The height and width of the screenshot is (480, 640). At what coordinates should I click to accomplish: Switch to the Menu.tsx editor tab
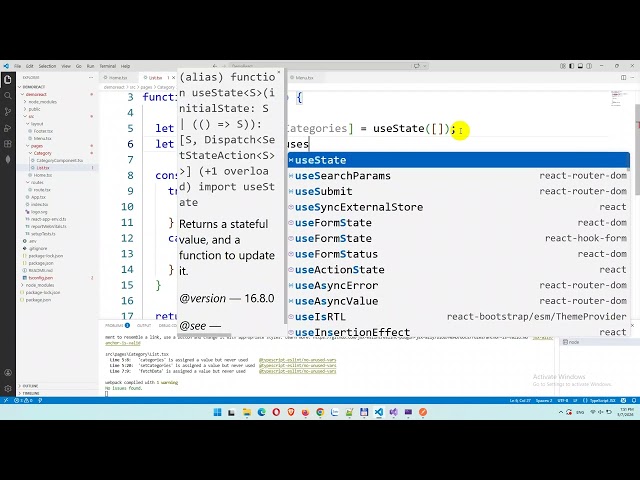pyautogui.click(x=304, y=78)
